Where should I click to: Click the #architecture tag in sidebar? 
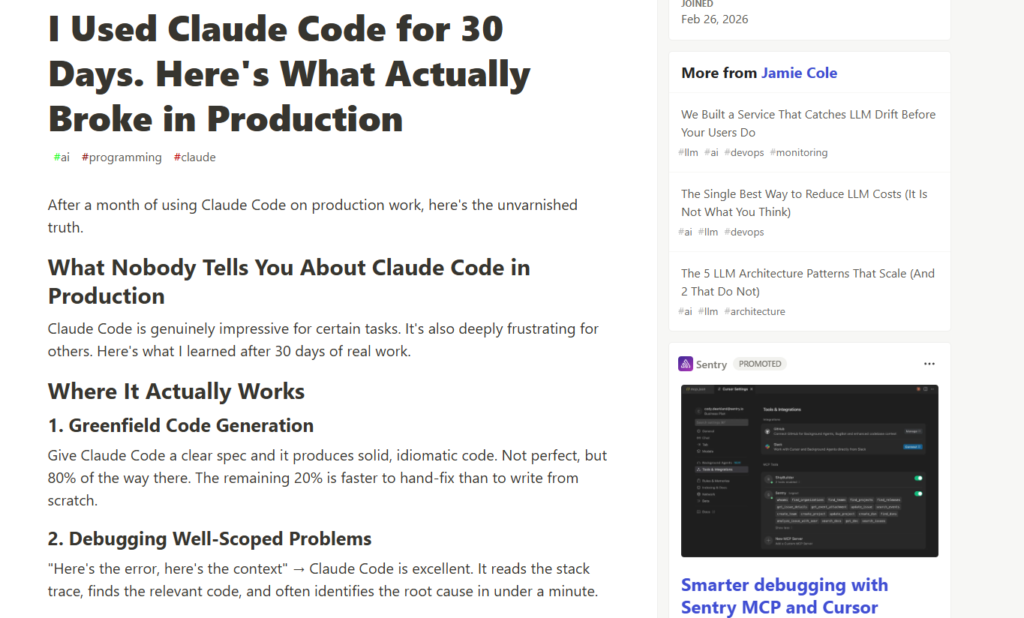click(754, 312)
